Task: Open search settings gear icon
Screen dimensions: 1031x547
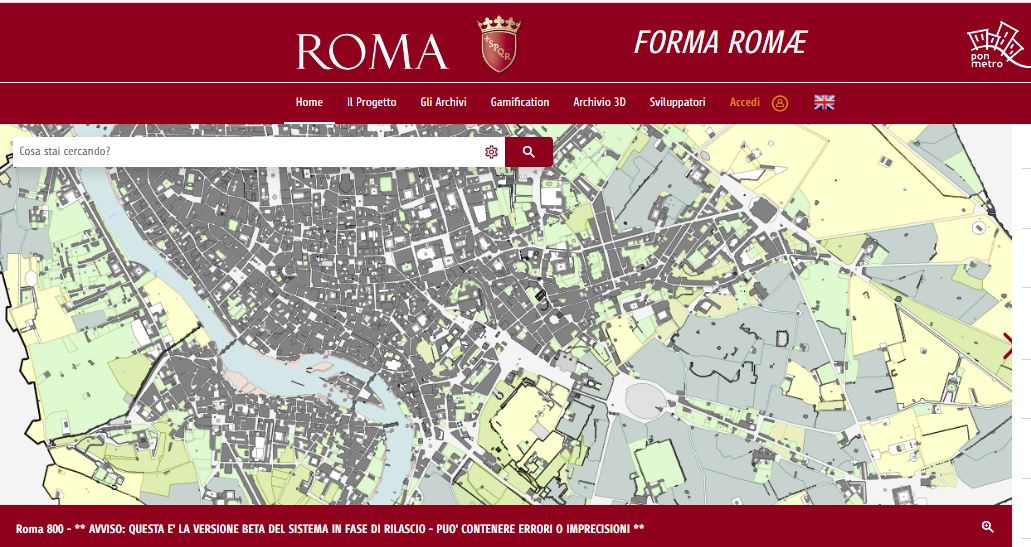Action: (x=491, y=152)
